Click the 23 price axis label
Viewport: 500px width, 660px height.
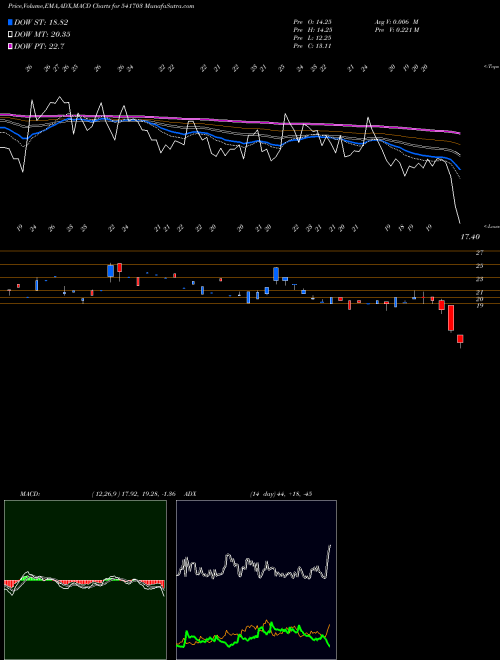coord(479,279)
